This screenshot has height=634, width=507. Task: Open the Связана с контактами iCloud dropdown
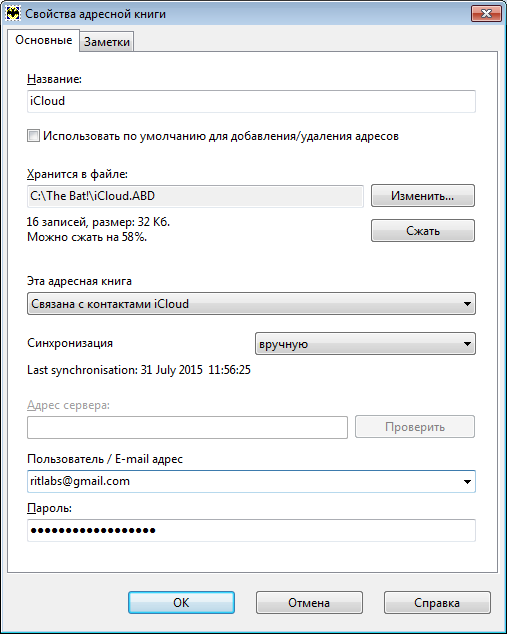(251, 304)
